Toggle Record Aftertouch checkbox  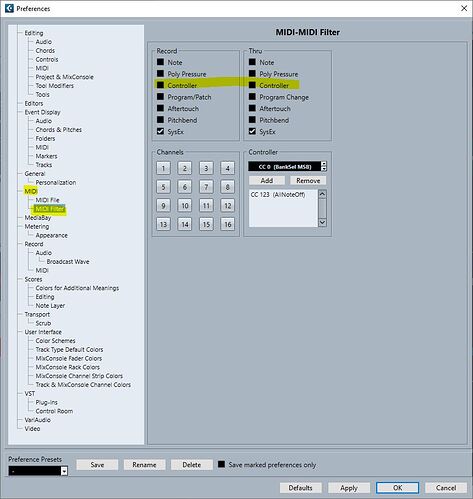[x=161, y=108]
